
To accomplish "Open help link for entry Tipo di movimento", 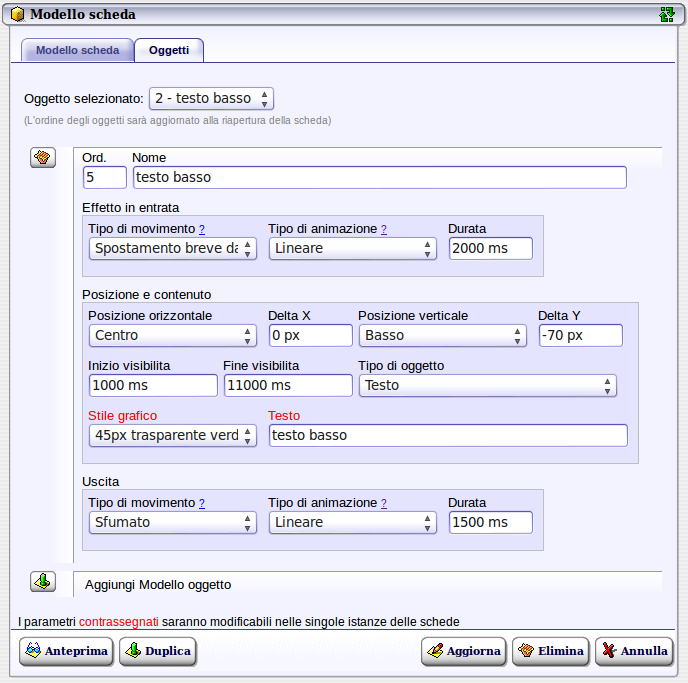I will pos(202,229).
